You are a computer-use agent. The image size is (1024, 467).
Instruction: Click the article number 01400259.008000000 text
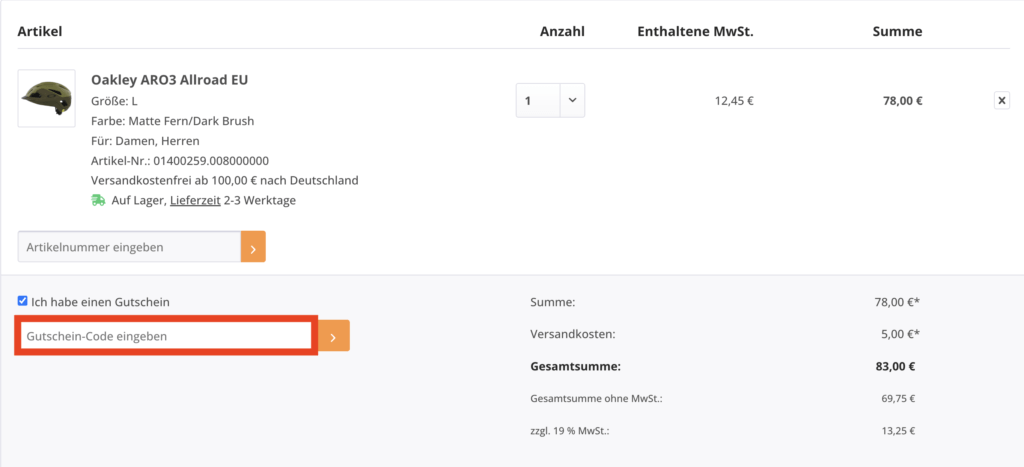point(211,161)
